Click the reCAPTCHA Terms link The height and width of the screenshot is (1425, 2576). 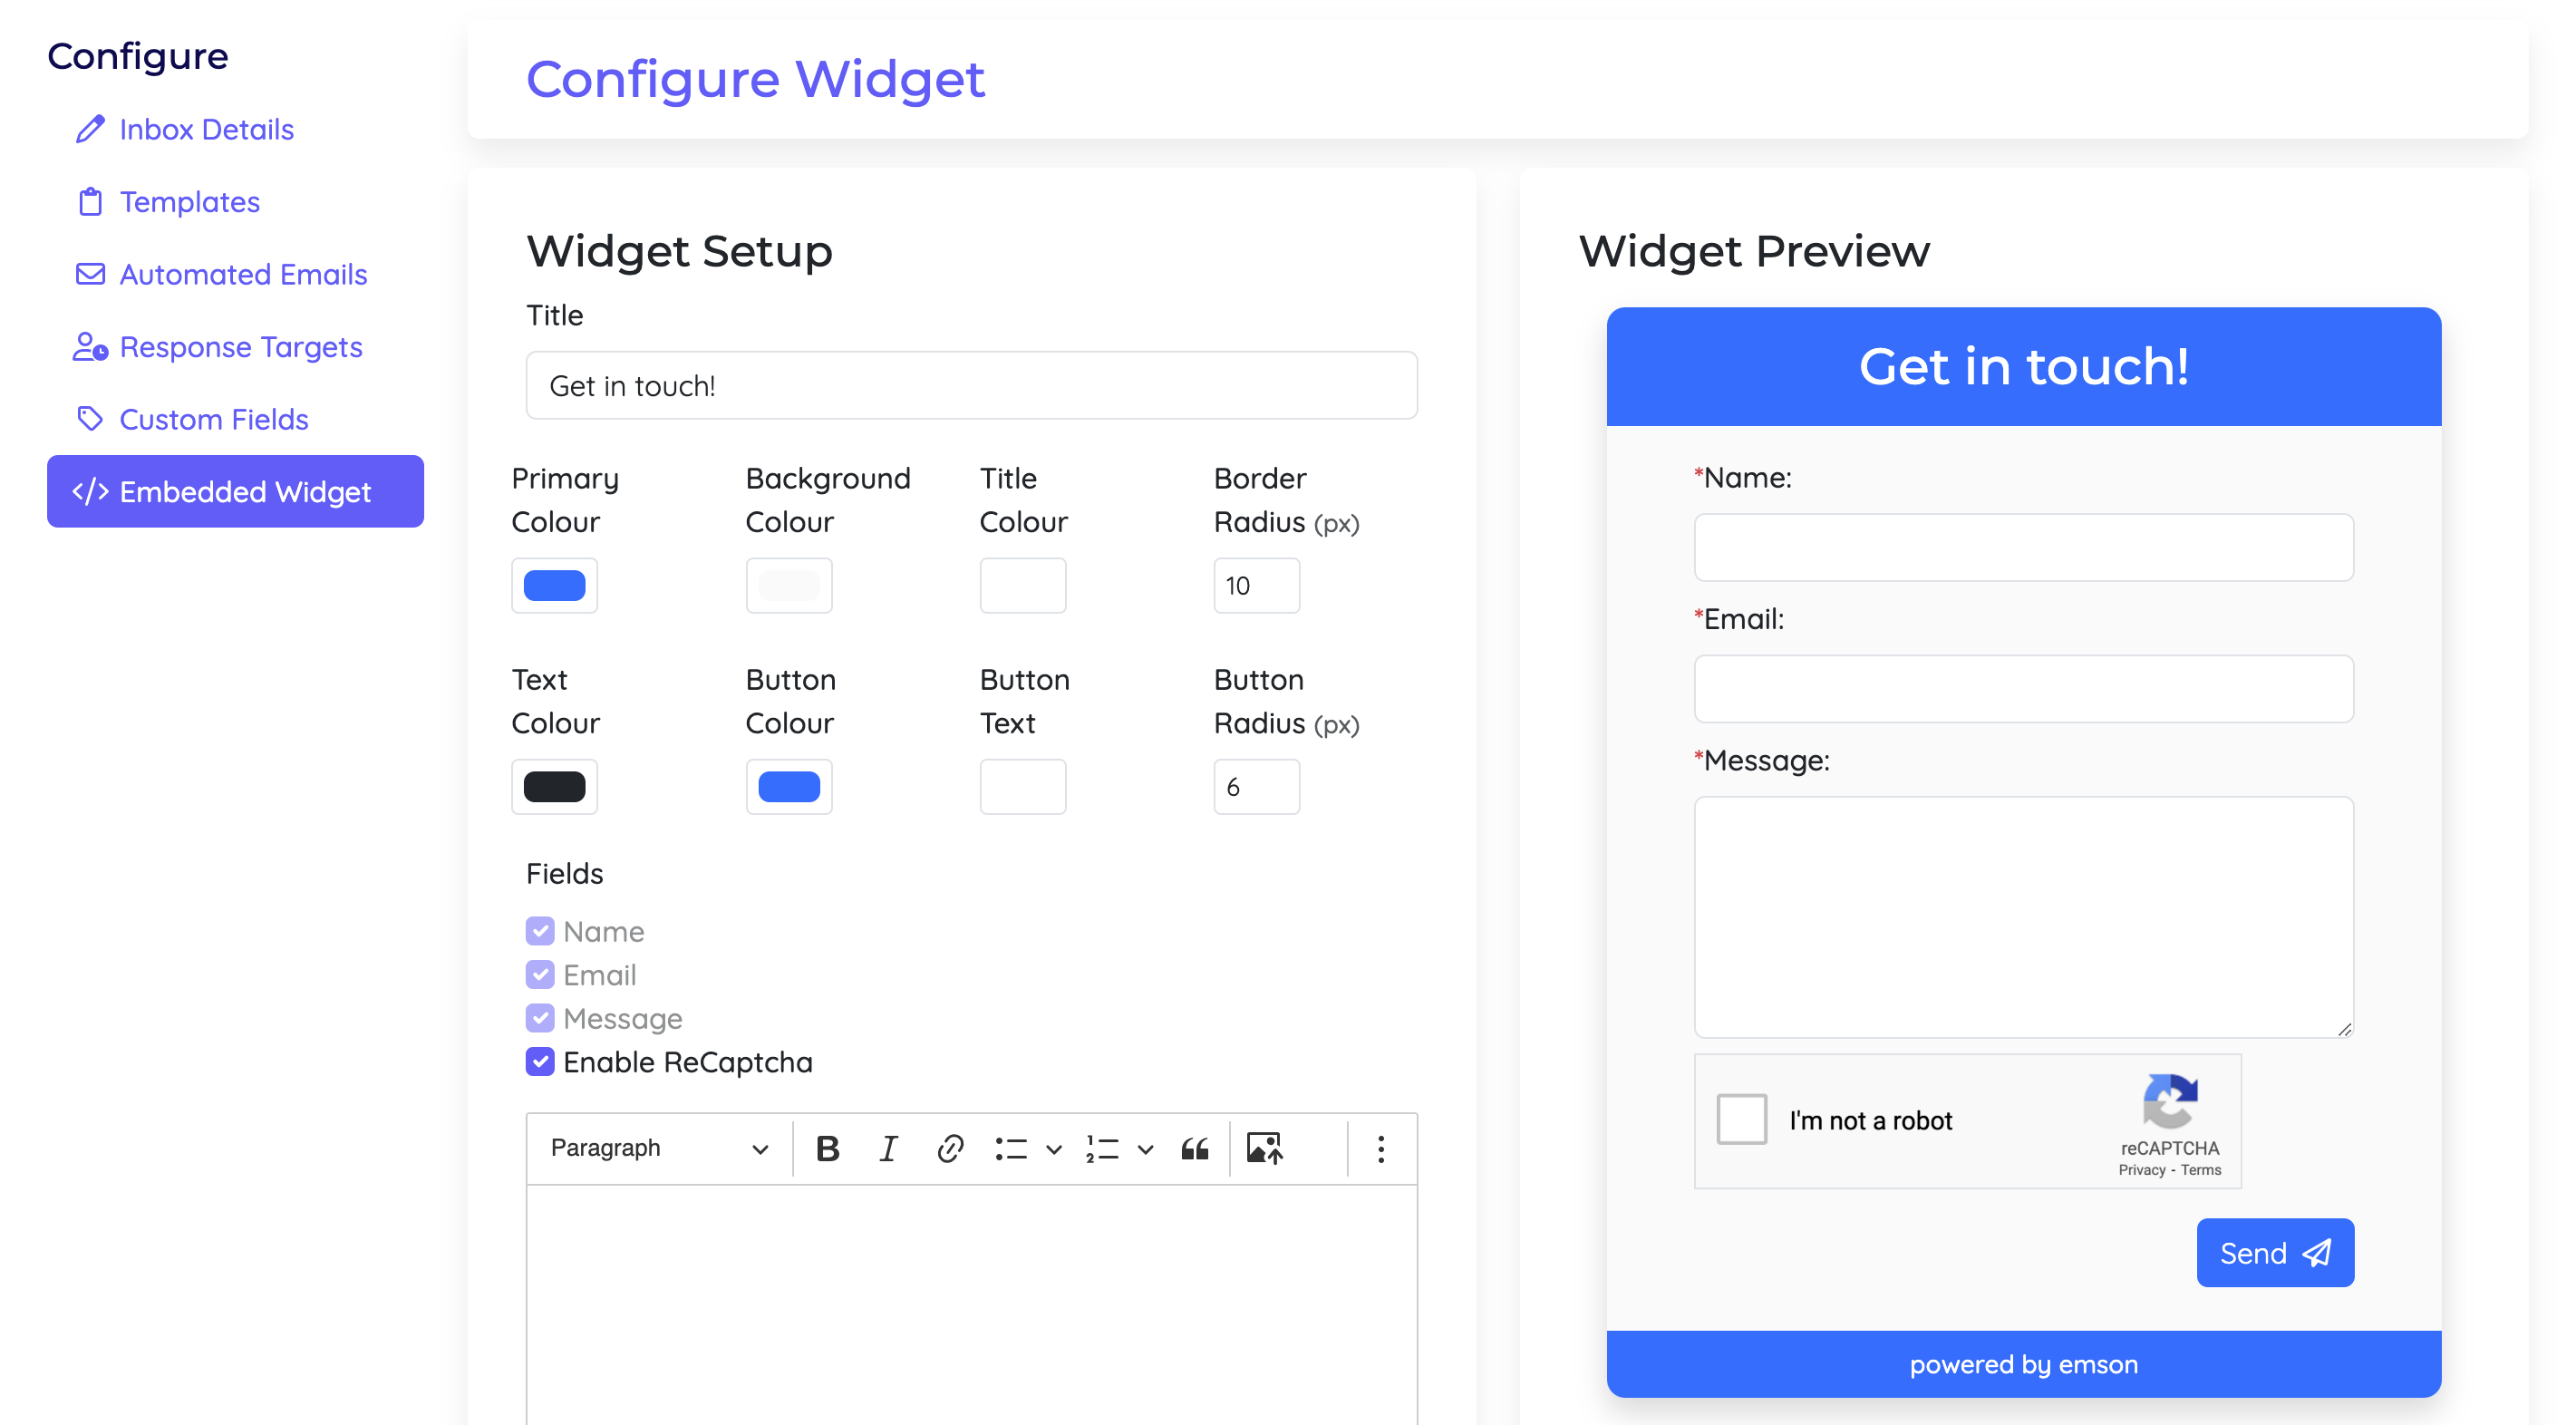2200,1169
